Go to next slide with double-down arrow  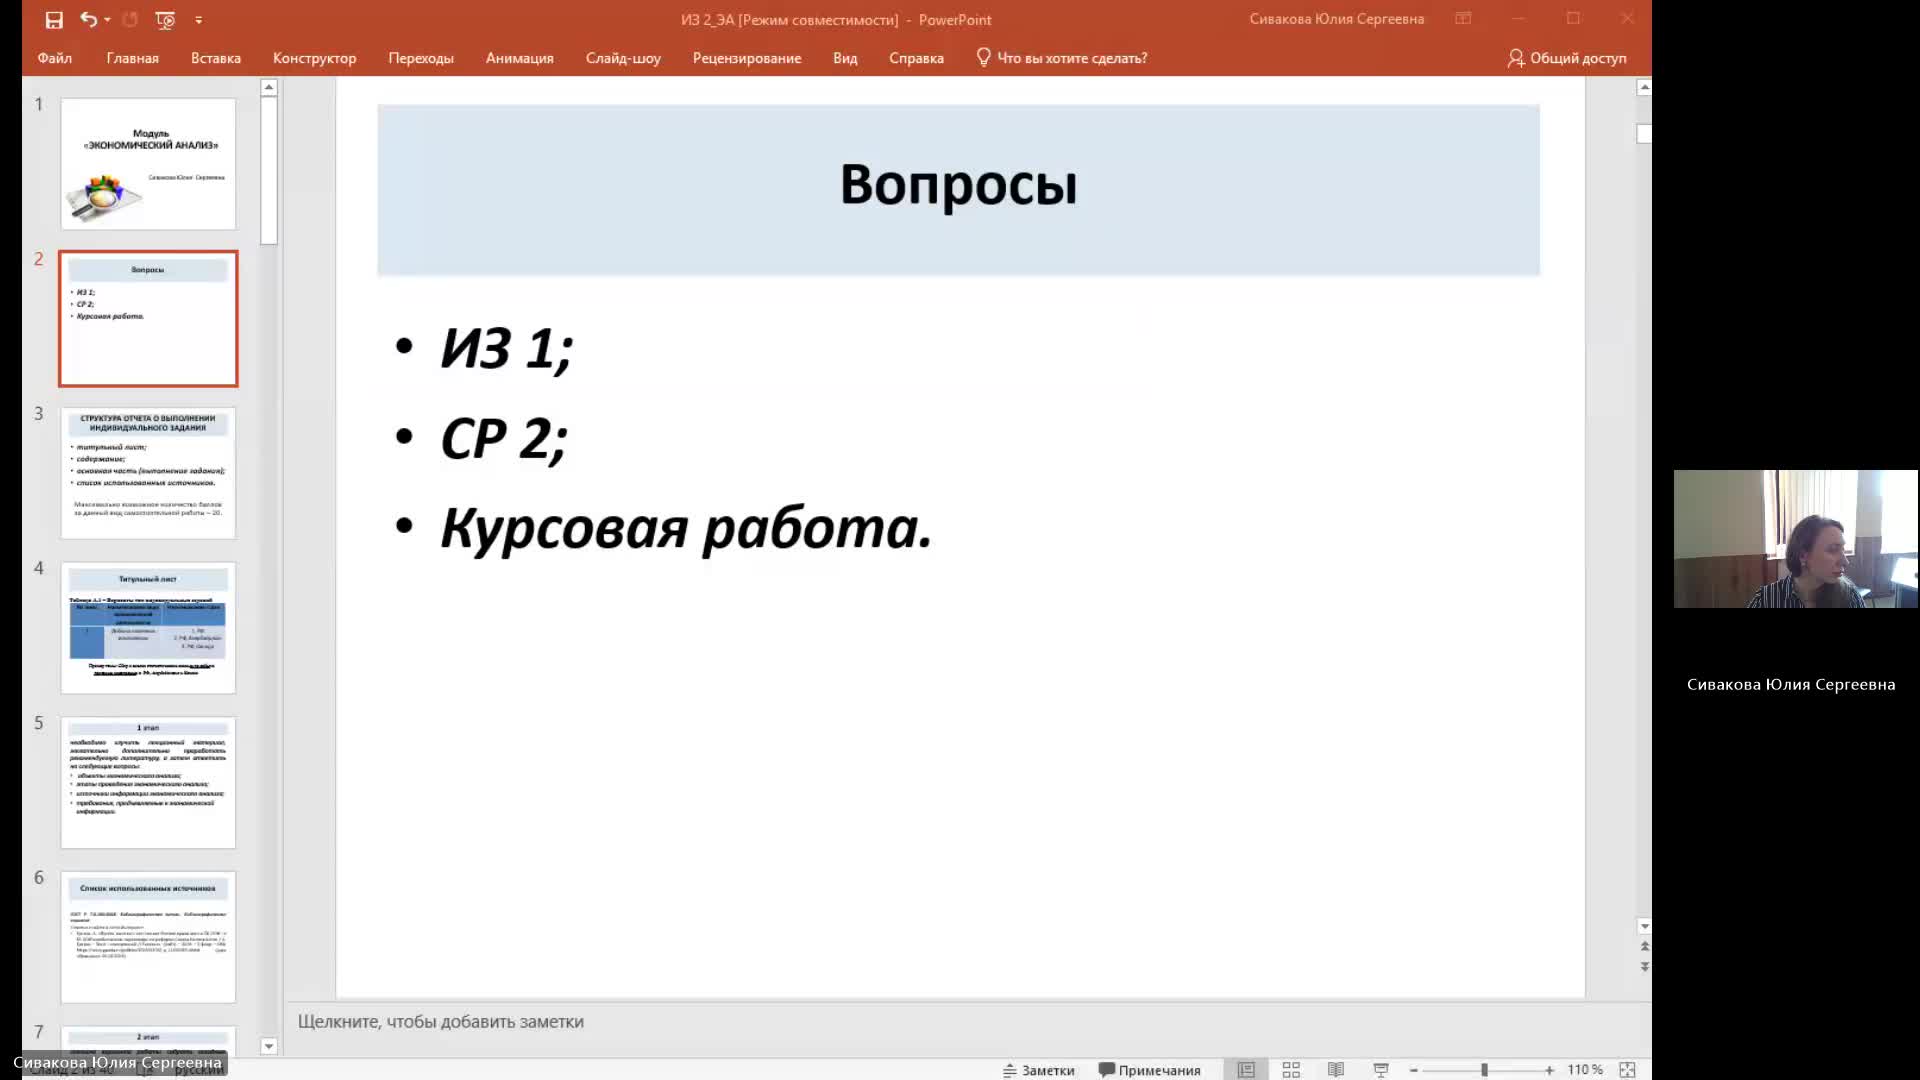1644,967
